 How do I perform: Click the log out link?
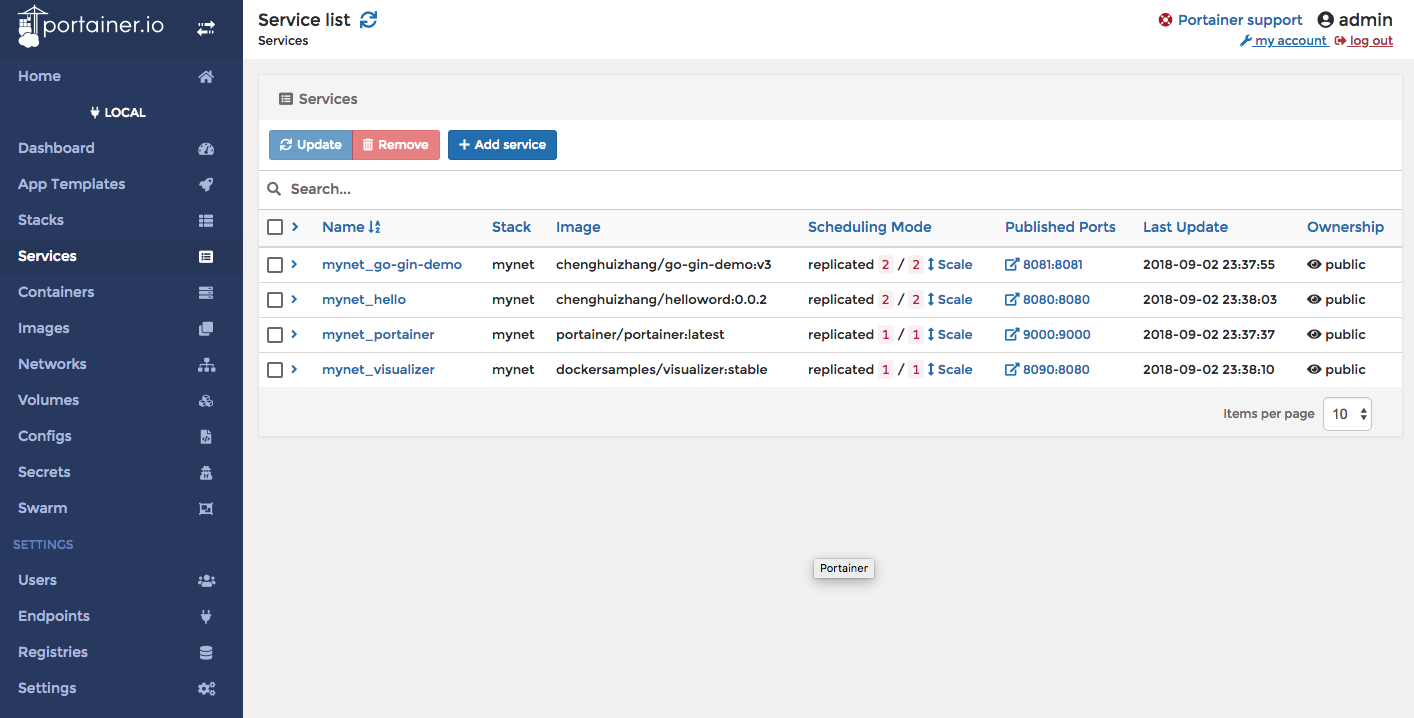pyautogui.click(x=1364, y=41)
